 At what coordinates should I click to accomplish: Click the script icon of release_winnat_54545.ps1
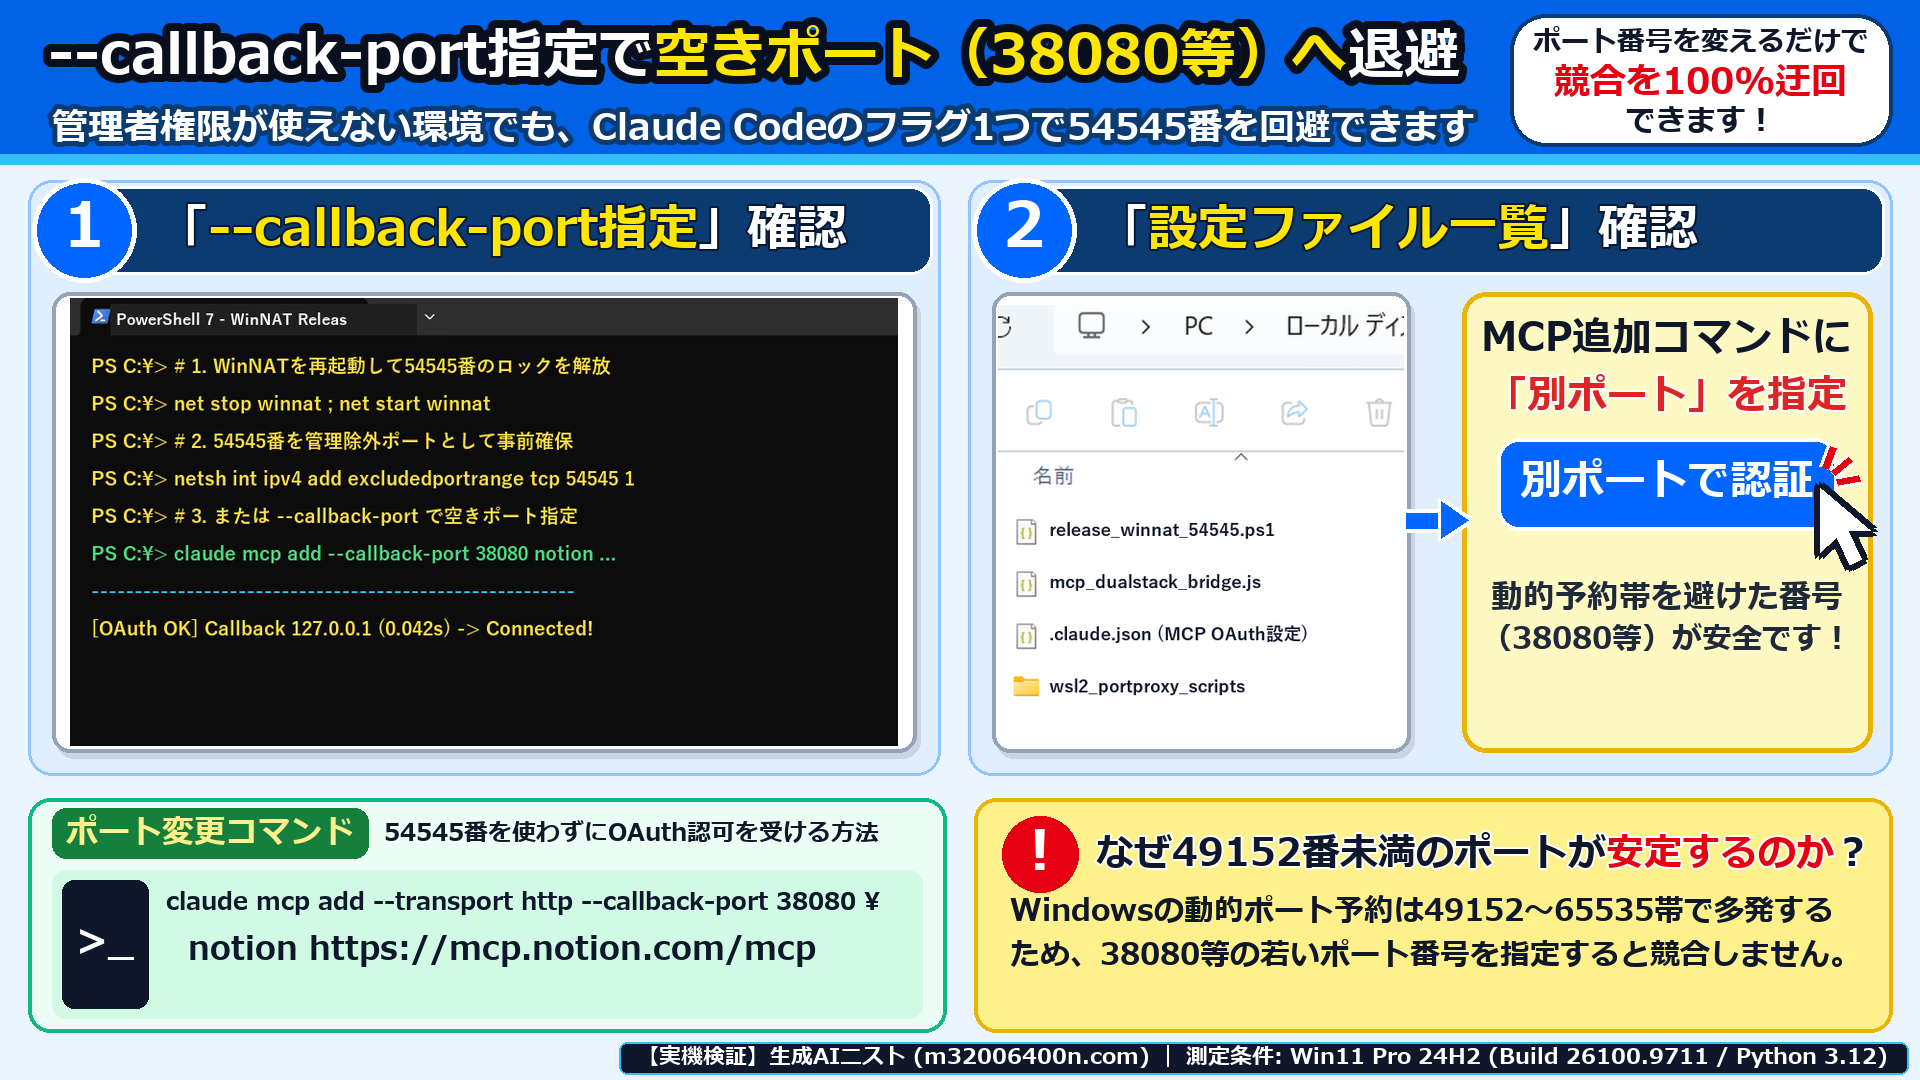tap(1026, 531)
